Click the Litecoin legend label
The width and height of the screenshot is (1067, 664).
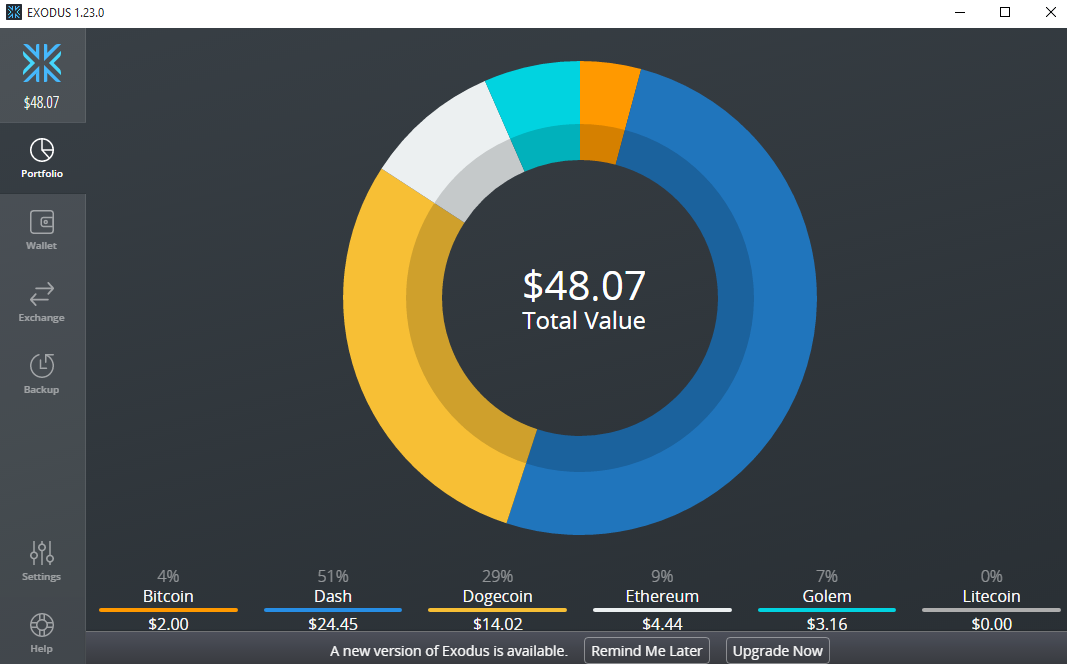coord(991,596)
